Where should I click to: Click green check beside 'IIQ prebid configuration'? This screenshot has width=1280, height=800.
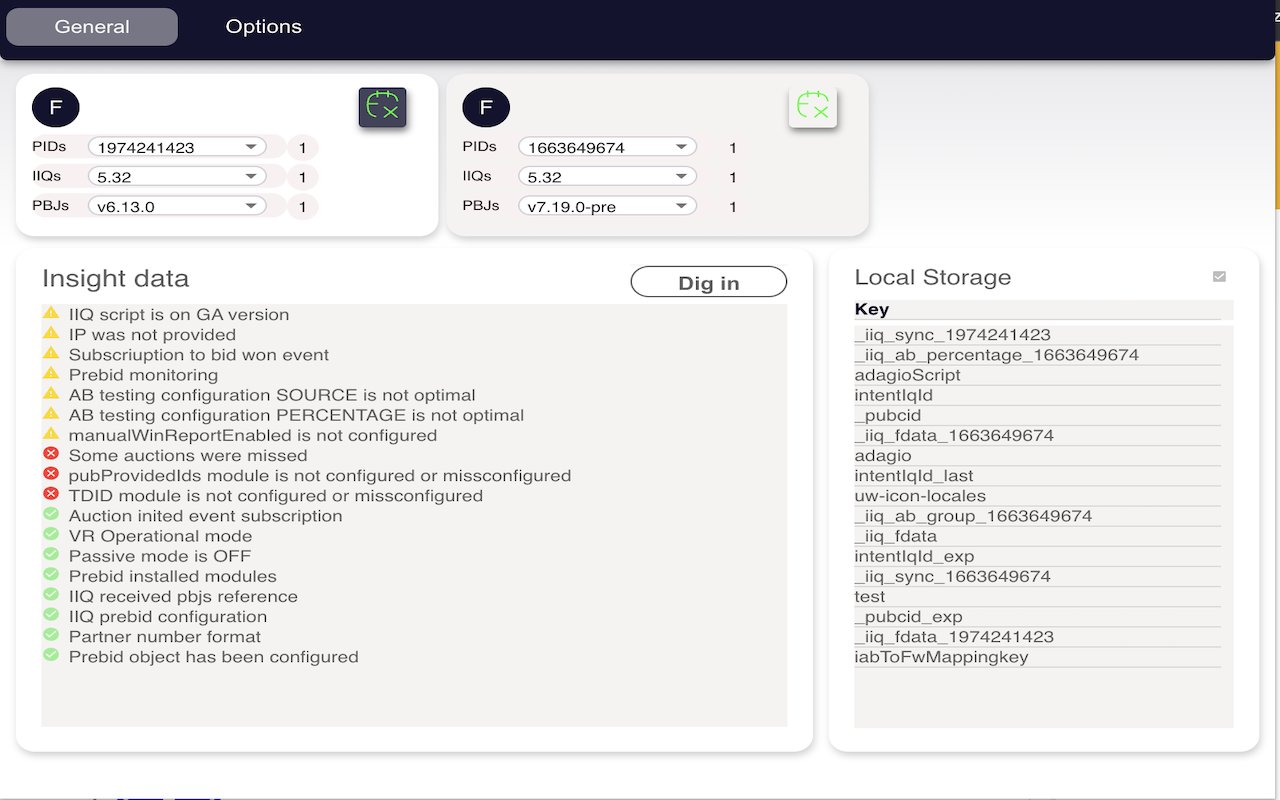pos(51,616)
